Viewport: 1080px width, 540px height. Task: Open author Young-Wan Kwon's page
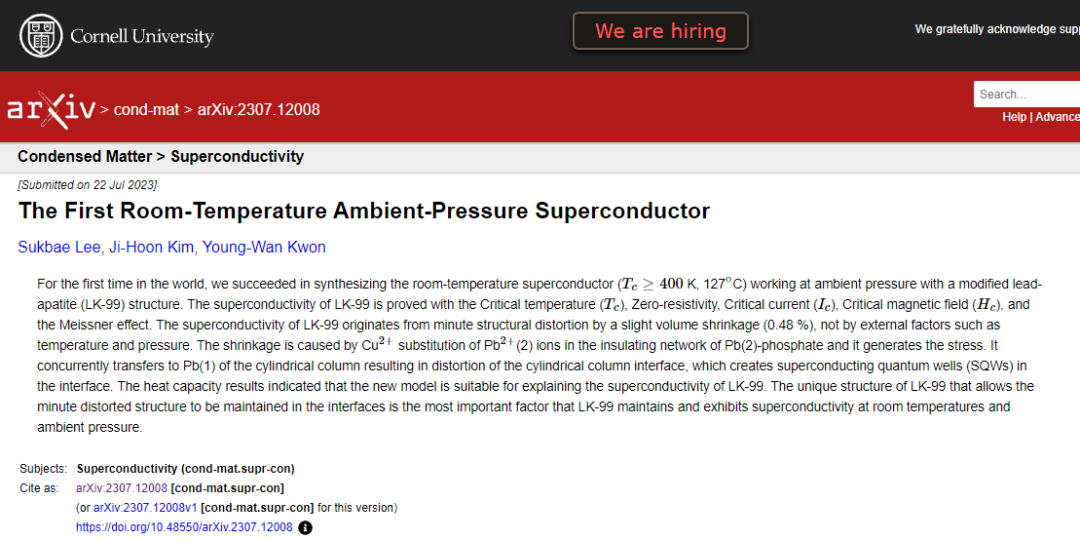click(x=264, y=247)
